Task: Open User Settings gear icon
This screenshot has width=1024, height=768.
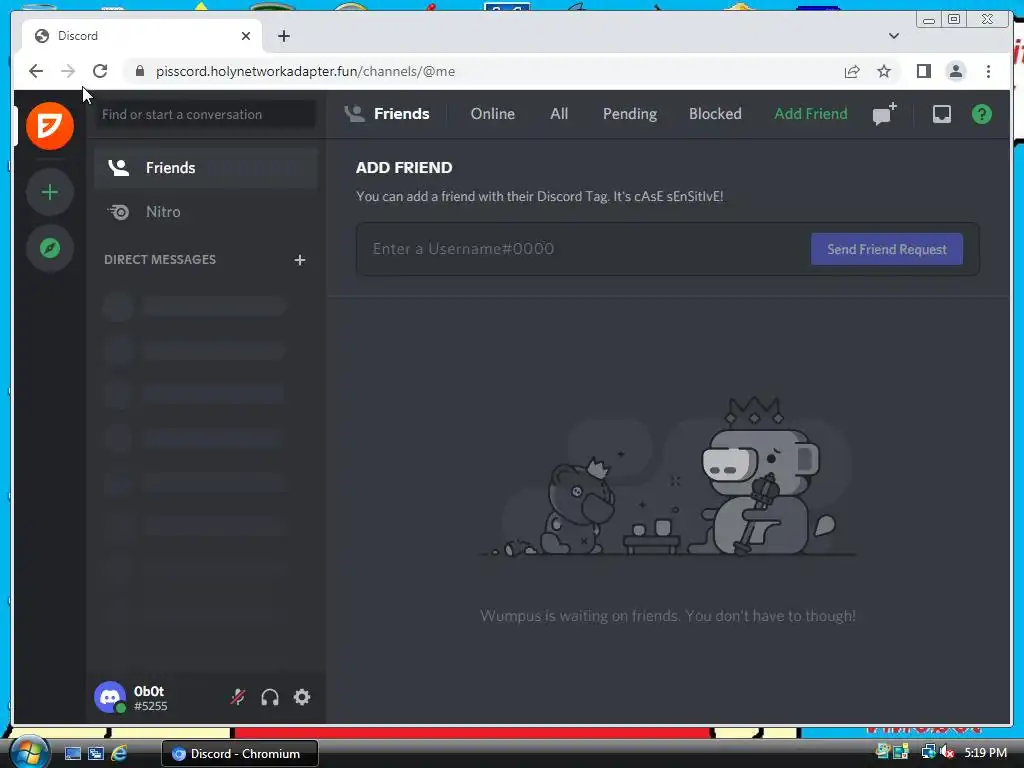Action: (302, 697)
